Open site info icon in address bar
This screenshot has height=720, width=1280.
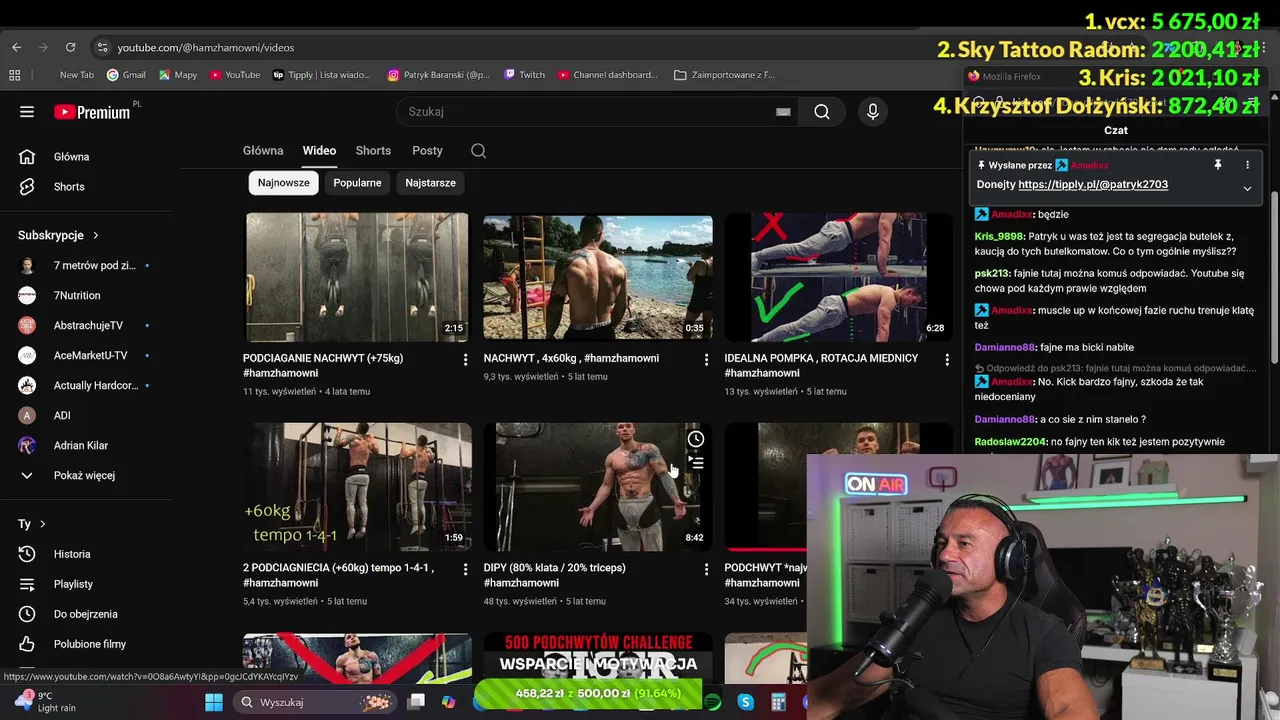102,47
